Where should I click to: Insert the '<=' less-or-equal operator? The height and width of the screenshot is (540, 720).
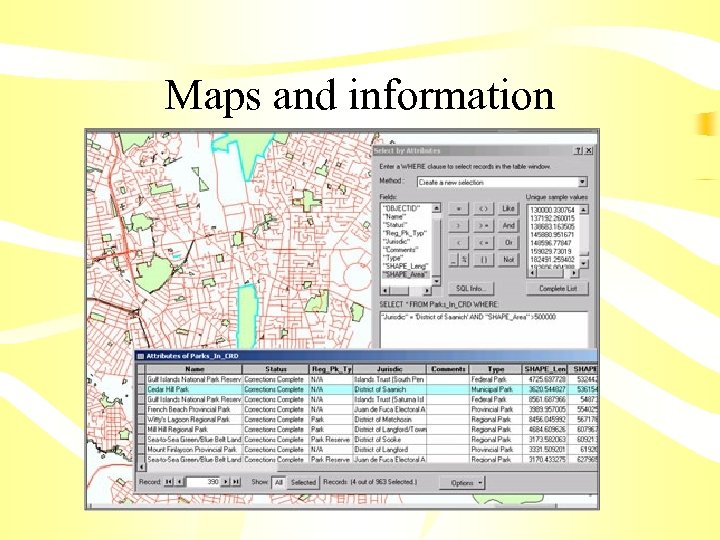pyautogui.click(x=483, y=243)
